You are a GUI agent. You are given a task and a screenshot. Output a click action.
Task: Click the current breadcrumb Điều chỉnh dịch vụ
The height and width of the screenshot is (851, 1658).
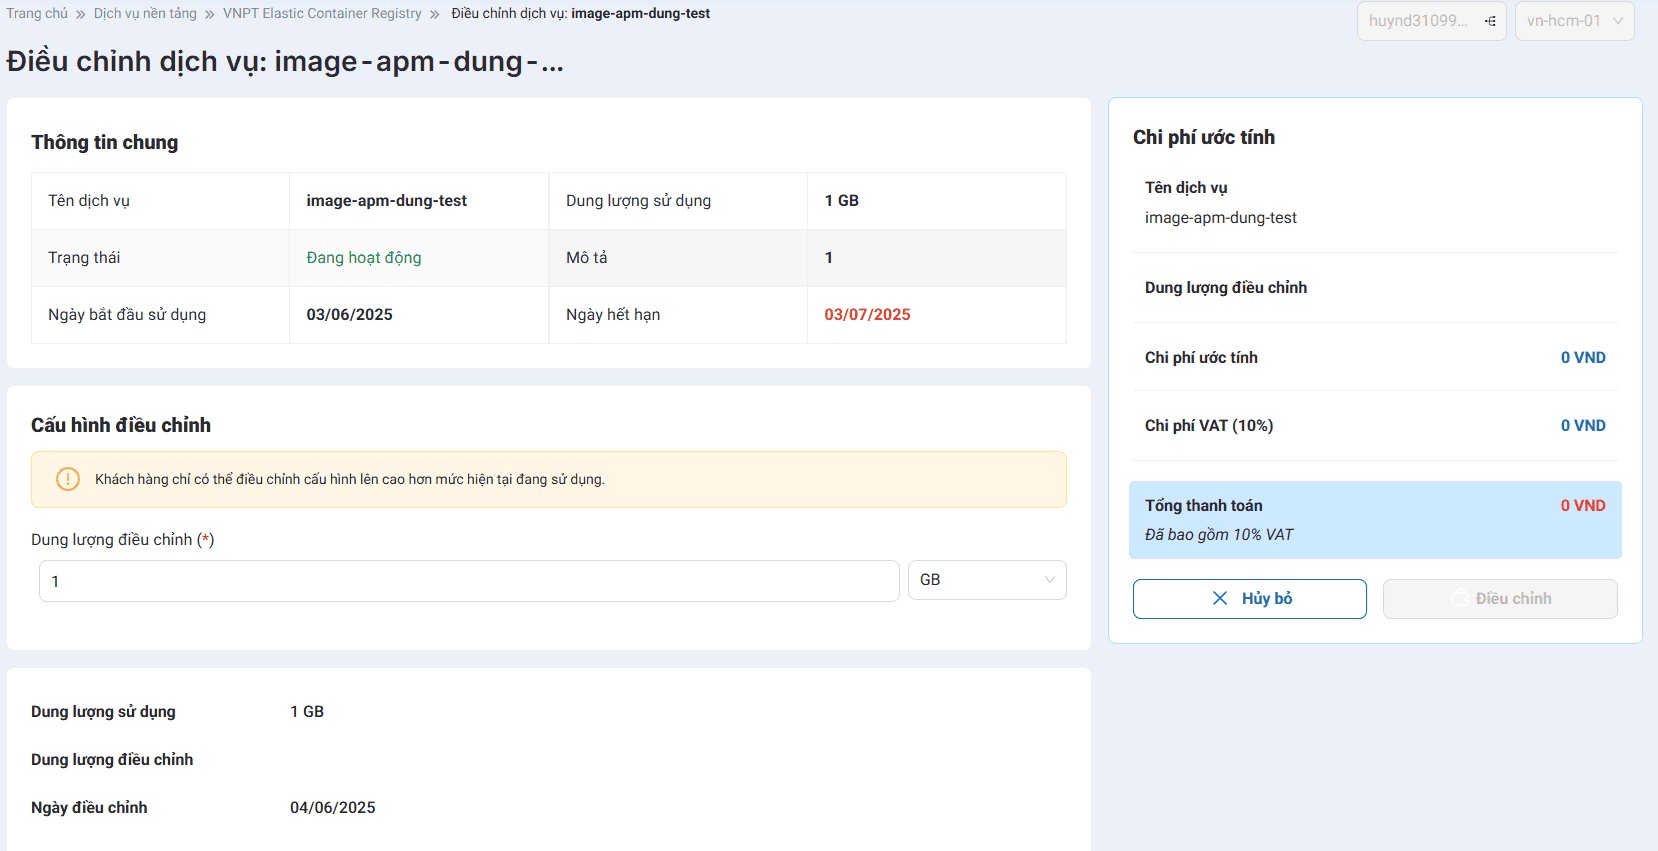(580, 14)
